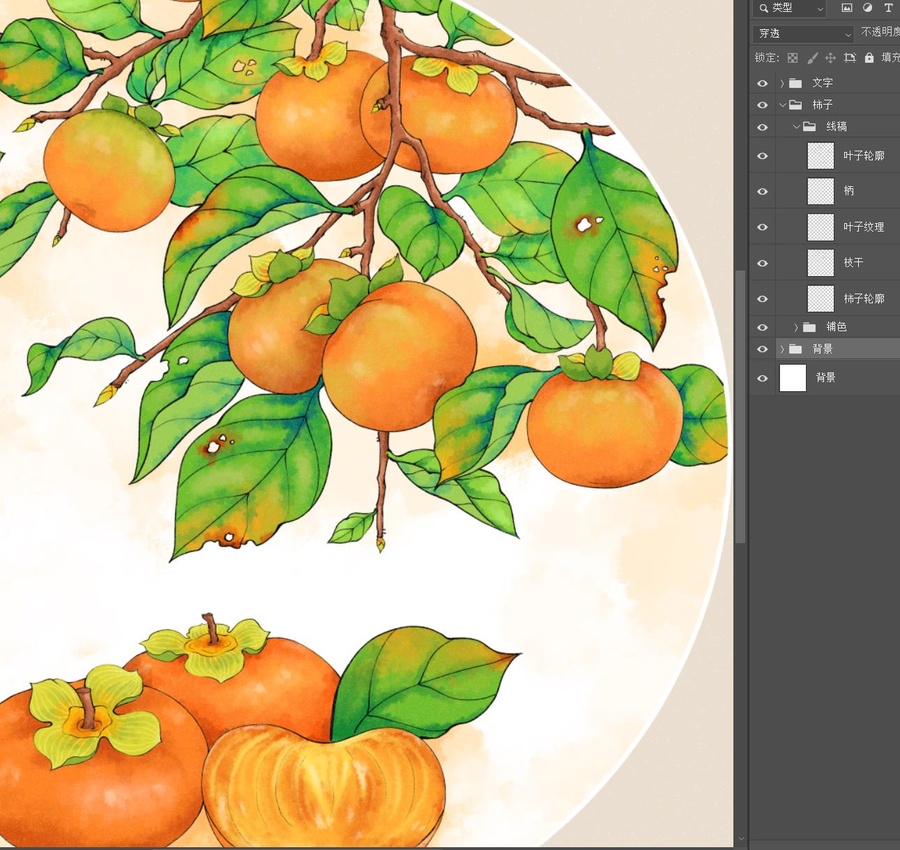Click folder icon of 铺色 group
The height and width of the screenshot is (850, 900).
[x=809, y=327]
